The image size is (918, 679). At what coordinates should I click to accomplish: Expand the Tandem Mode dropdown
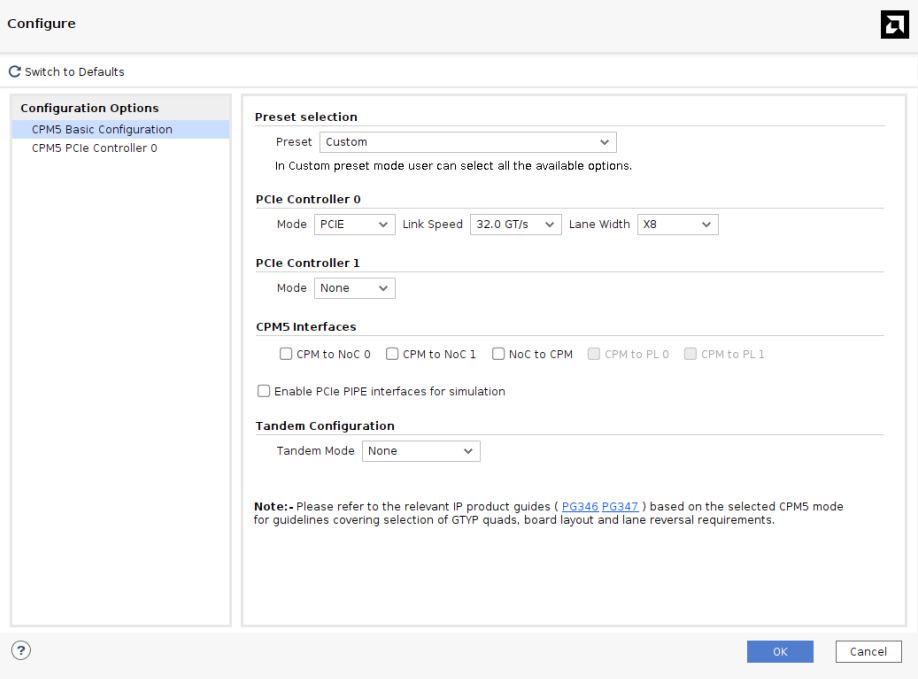pyautogui.click(x=420, y=451)
